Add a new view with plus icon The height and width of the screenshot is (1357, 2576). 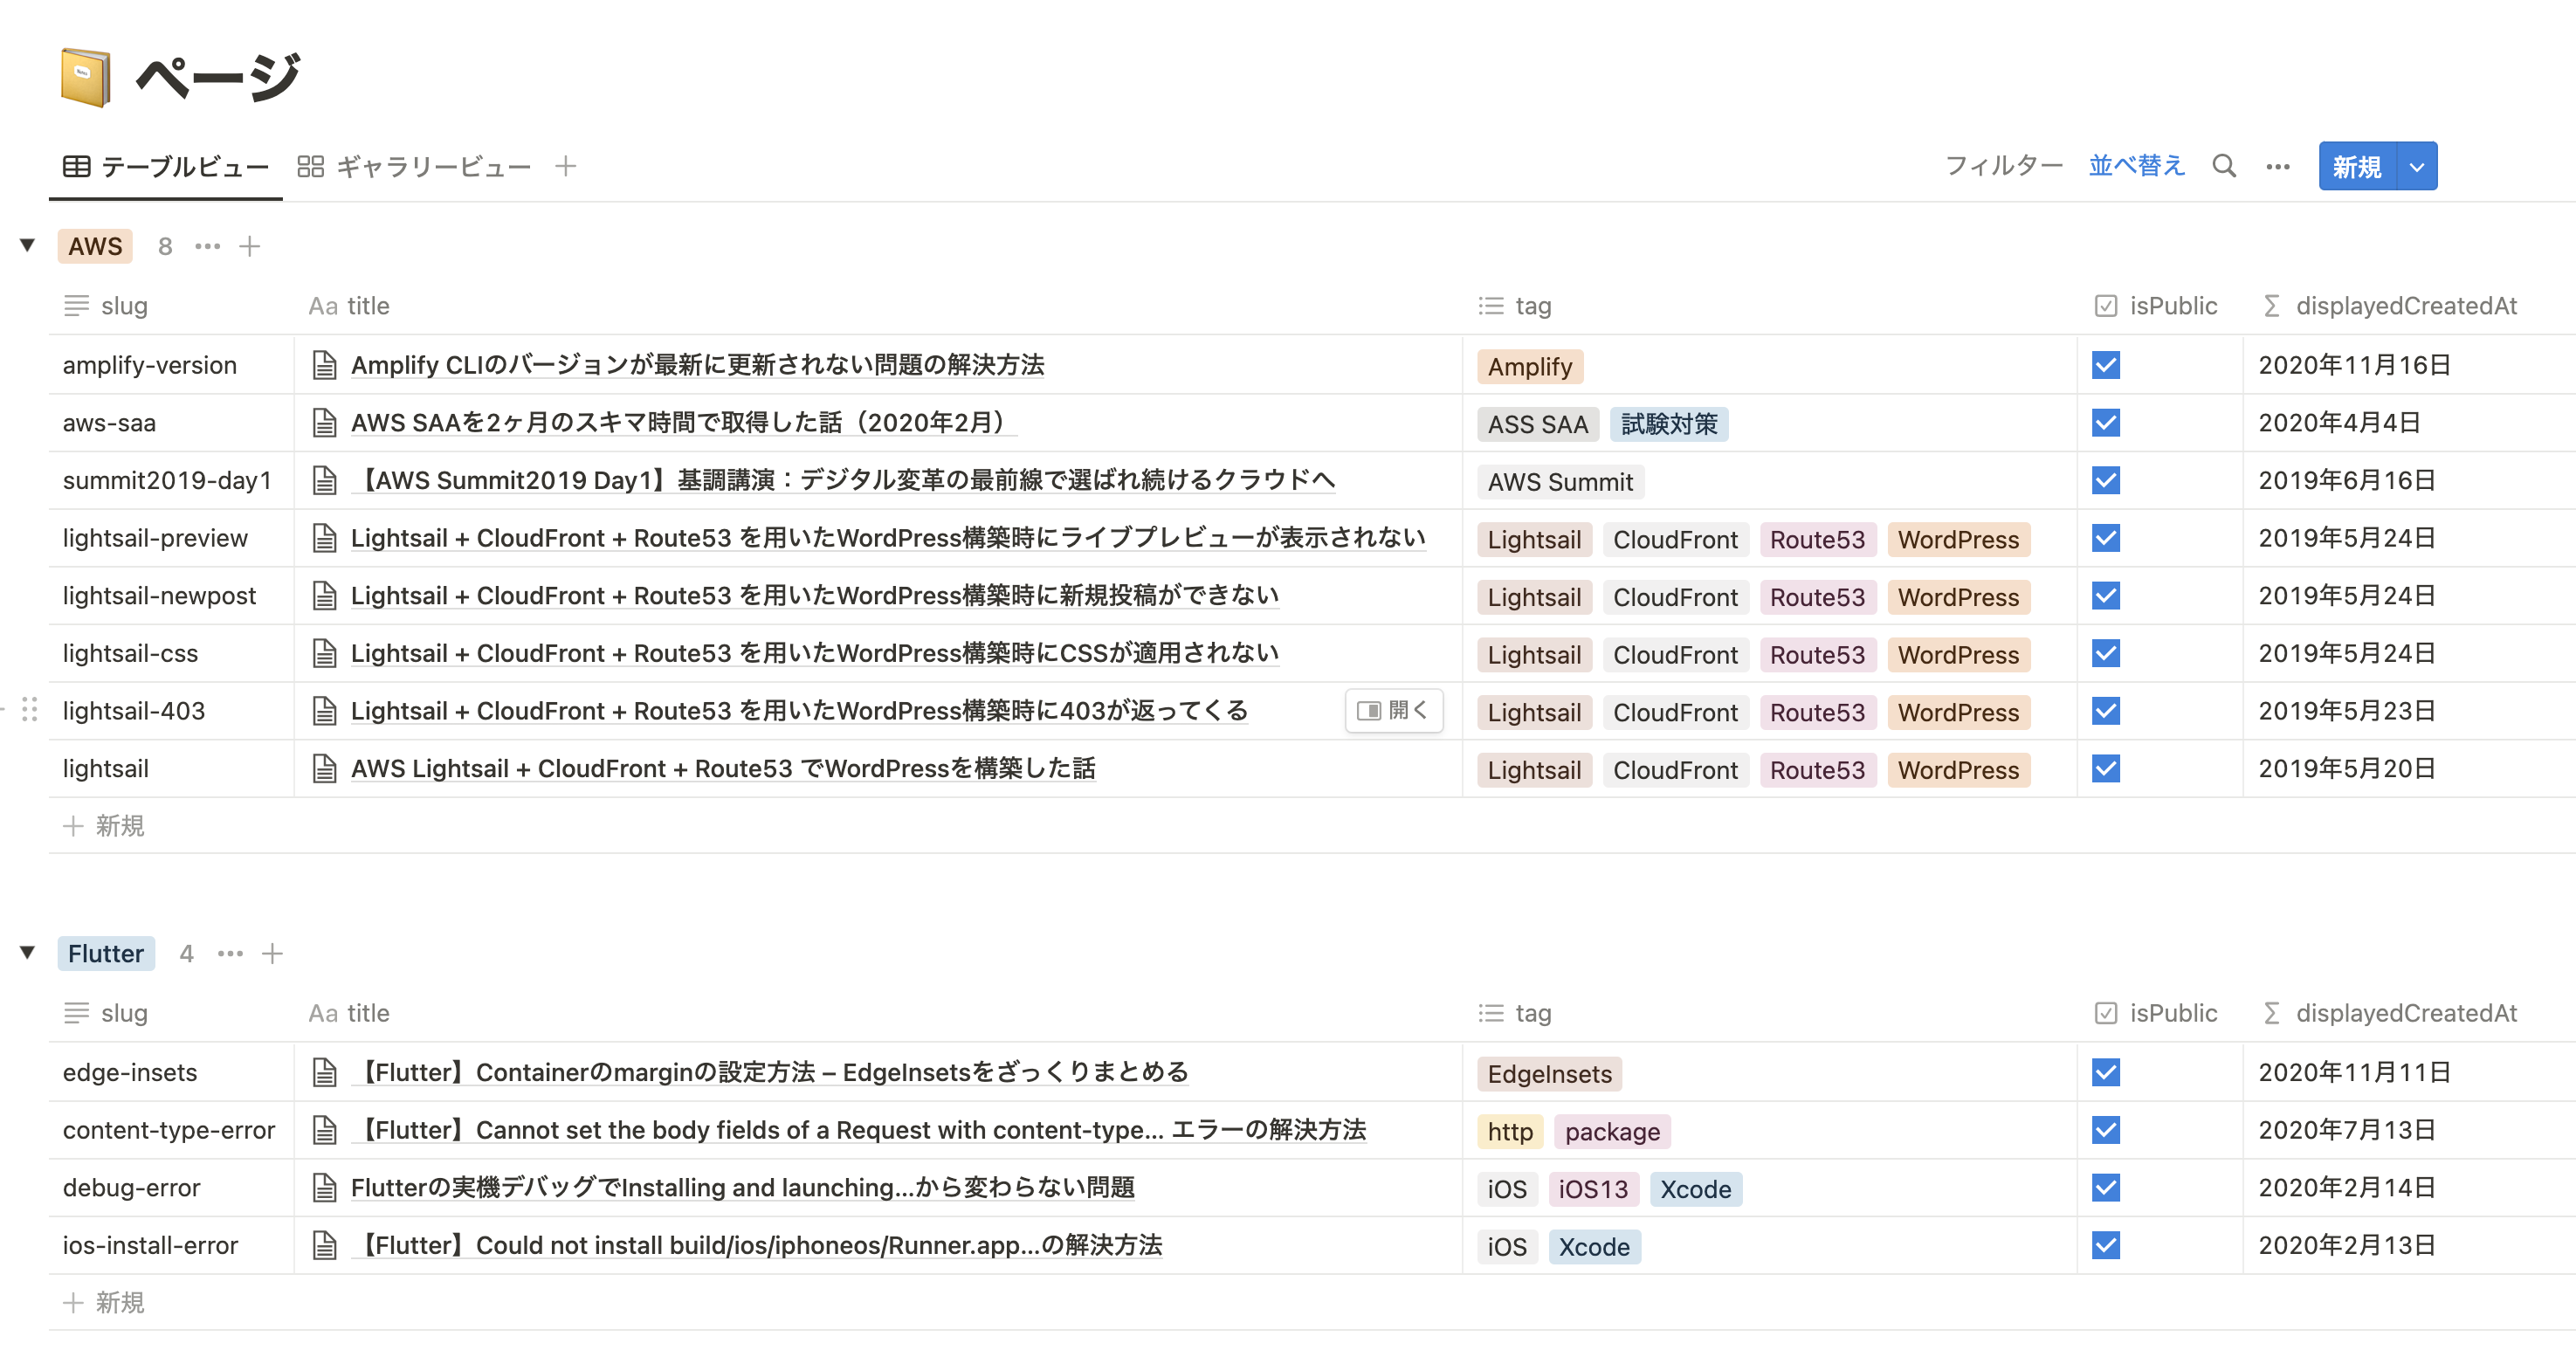[x=566, y=166]
